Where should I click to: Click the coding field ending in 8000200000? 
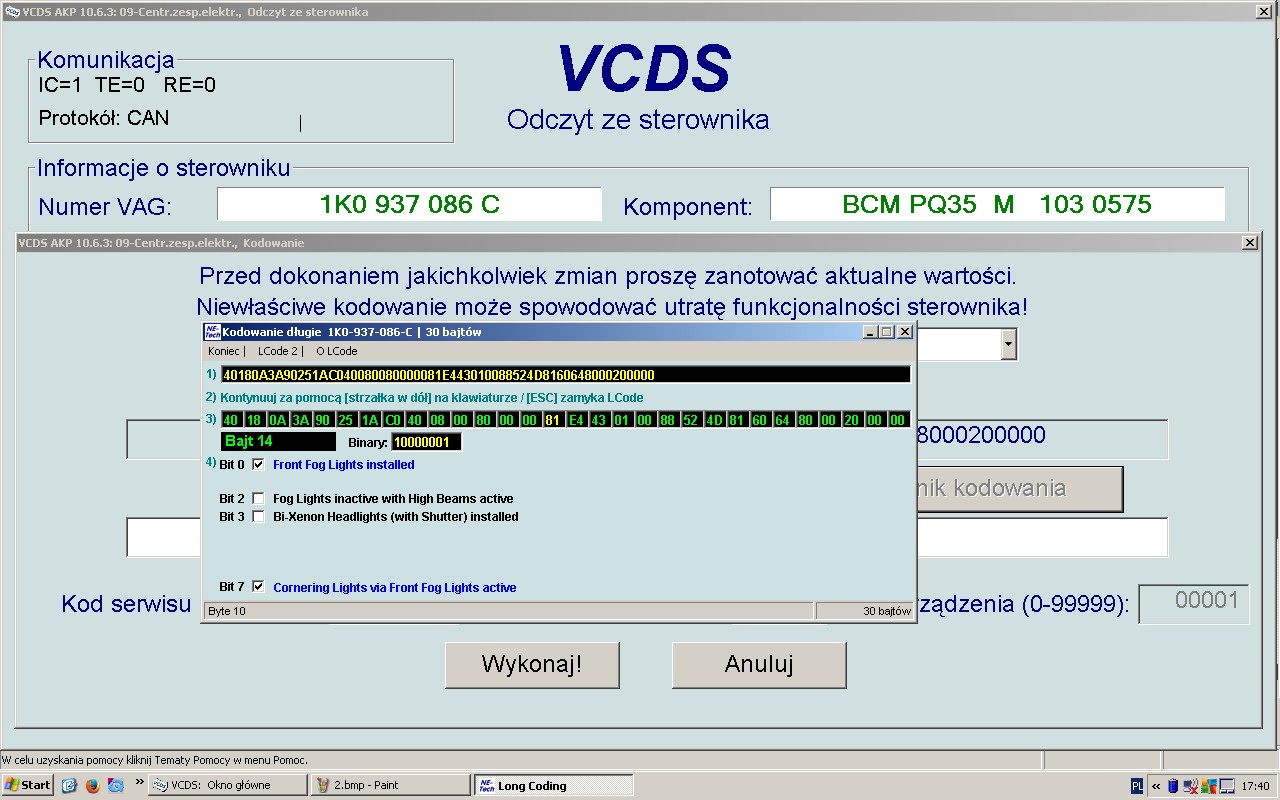[1042, 437]
